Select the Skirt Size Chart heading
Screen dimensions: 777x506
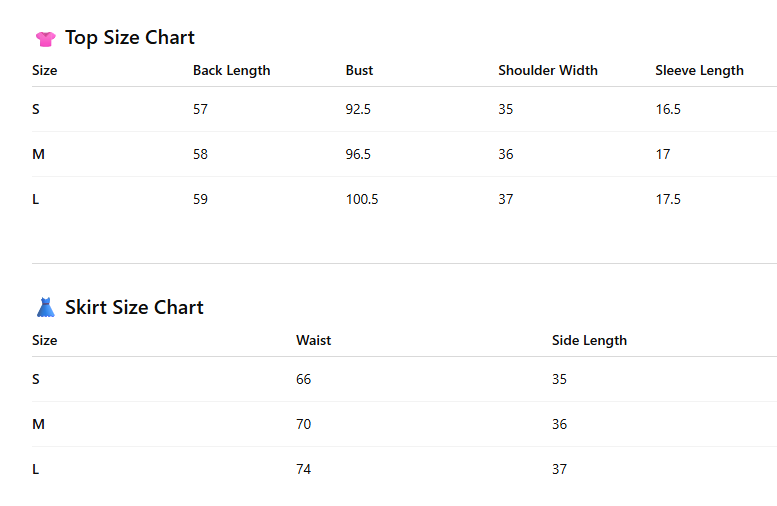[134, 307]
